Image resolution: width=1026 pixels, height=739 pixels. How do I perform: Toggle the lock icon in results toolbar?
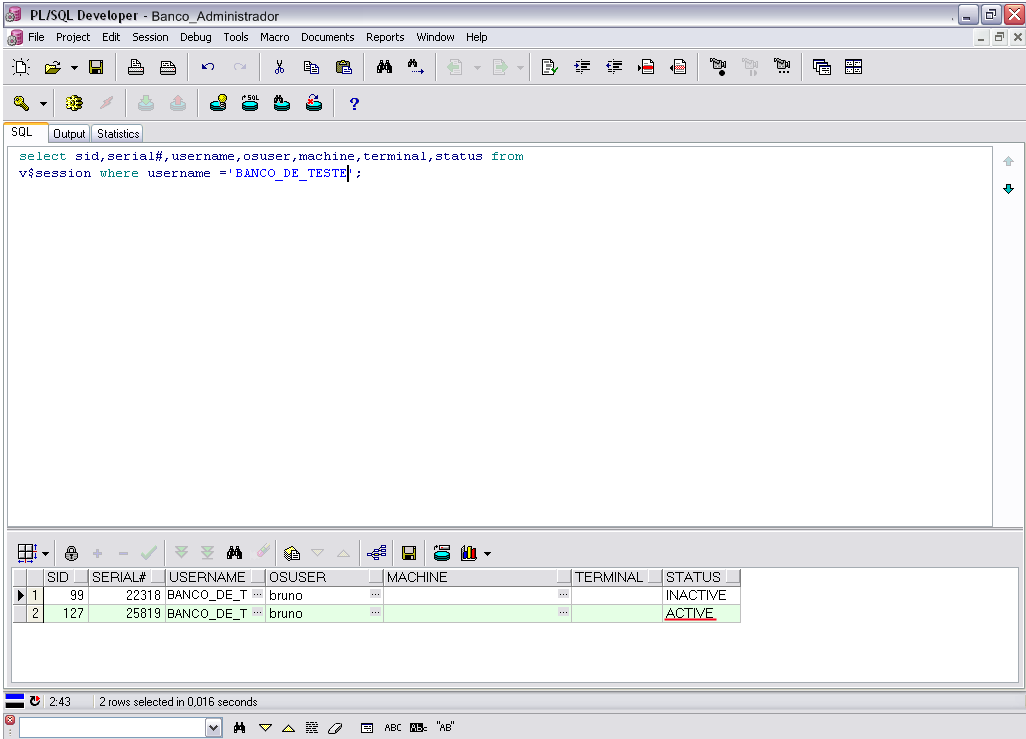[71, 553]
